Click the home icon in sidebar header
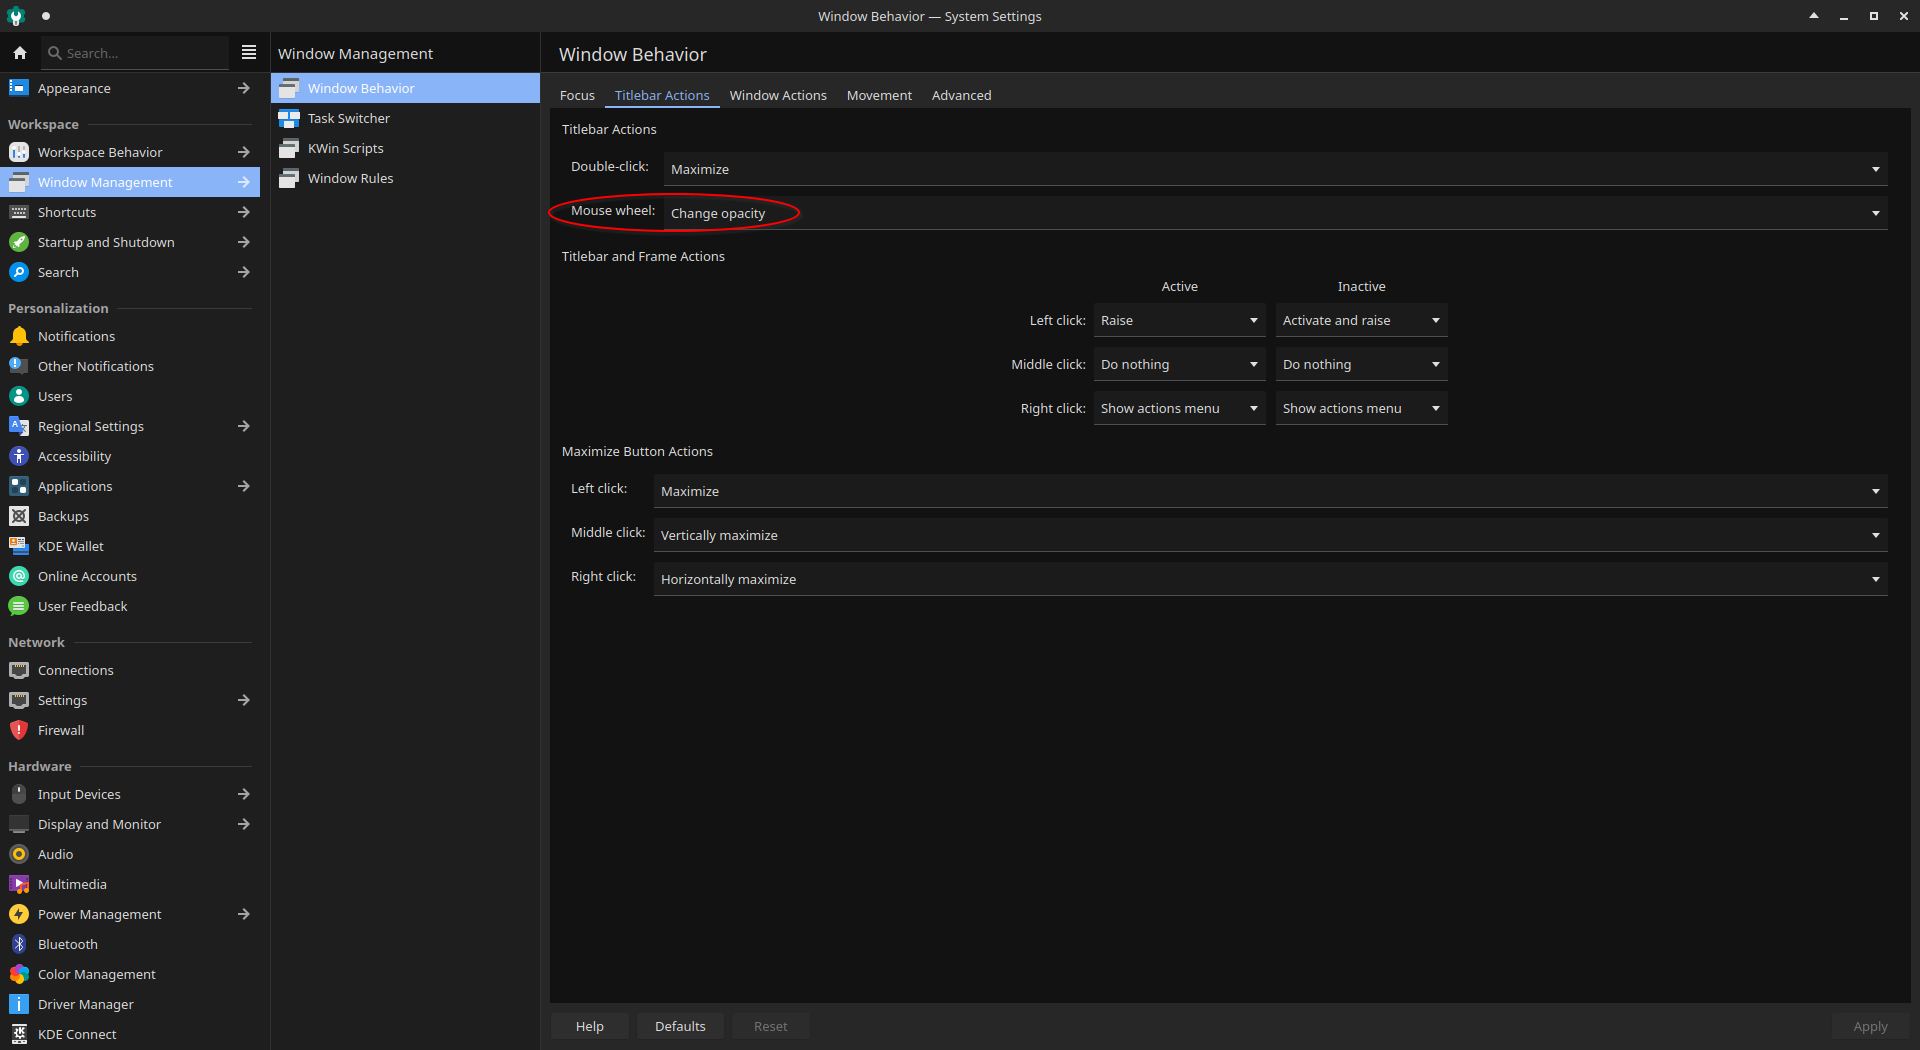 point(20,53)
